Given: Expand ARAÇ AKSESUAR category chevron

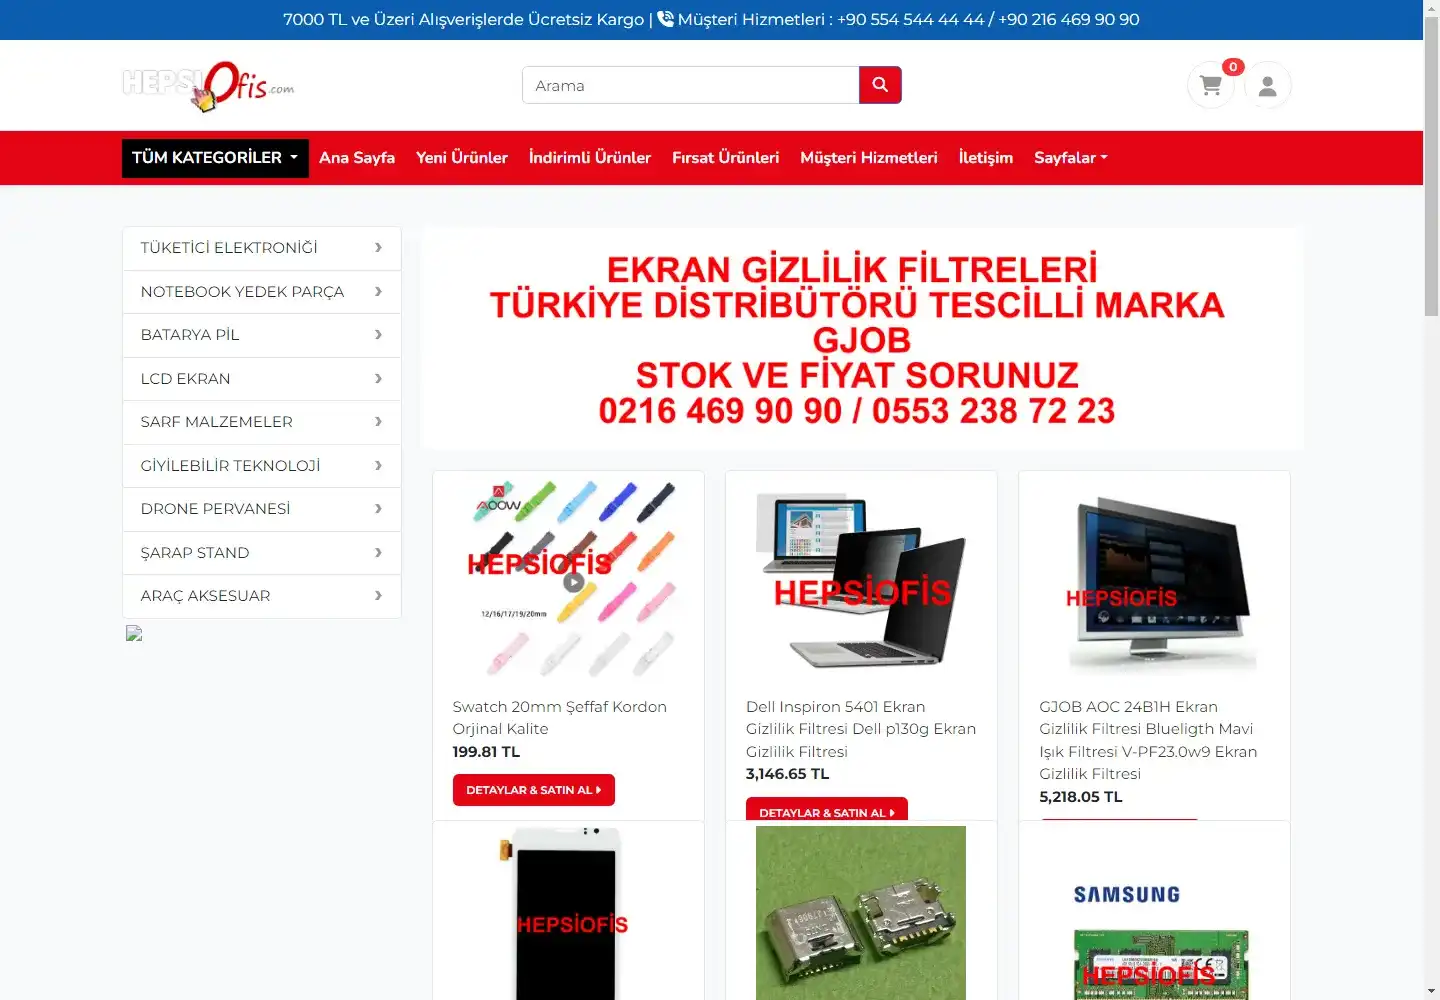Looking at the screenshot, I should (378, 596).
